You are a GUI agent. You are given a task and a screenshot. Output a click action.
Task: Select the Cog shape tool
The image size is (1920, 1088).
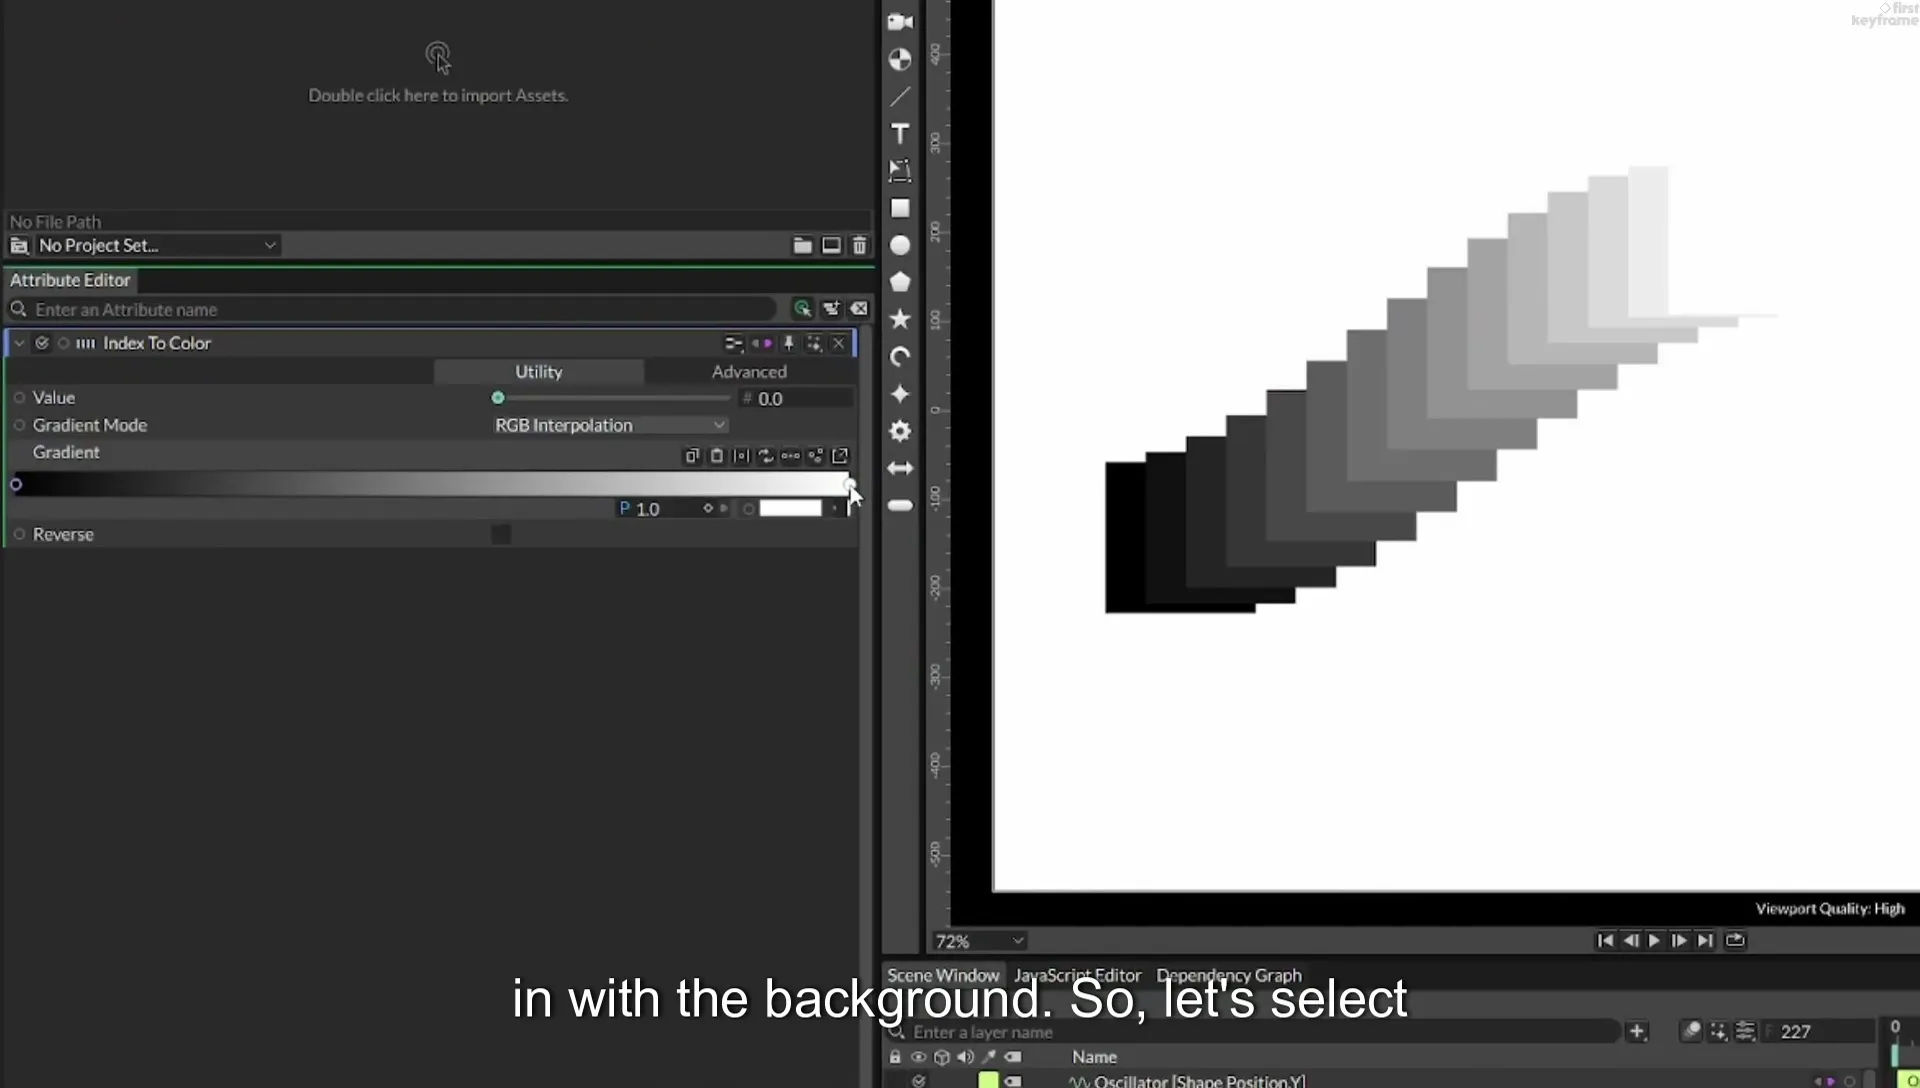(900, 431)
